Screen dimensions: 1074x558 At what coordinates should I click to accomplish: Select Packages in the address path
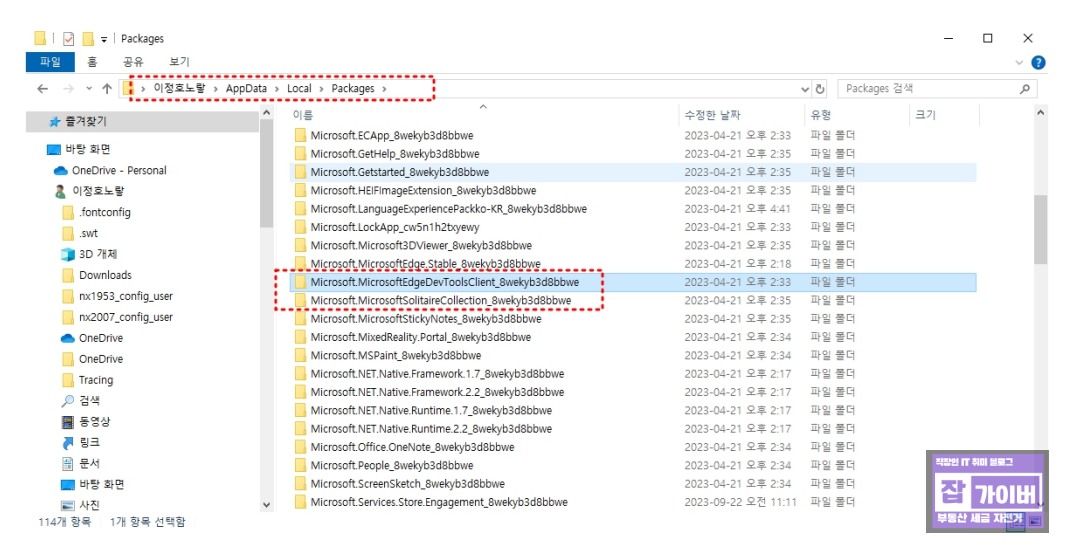pyautogui.click(x=353, y=88)
